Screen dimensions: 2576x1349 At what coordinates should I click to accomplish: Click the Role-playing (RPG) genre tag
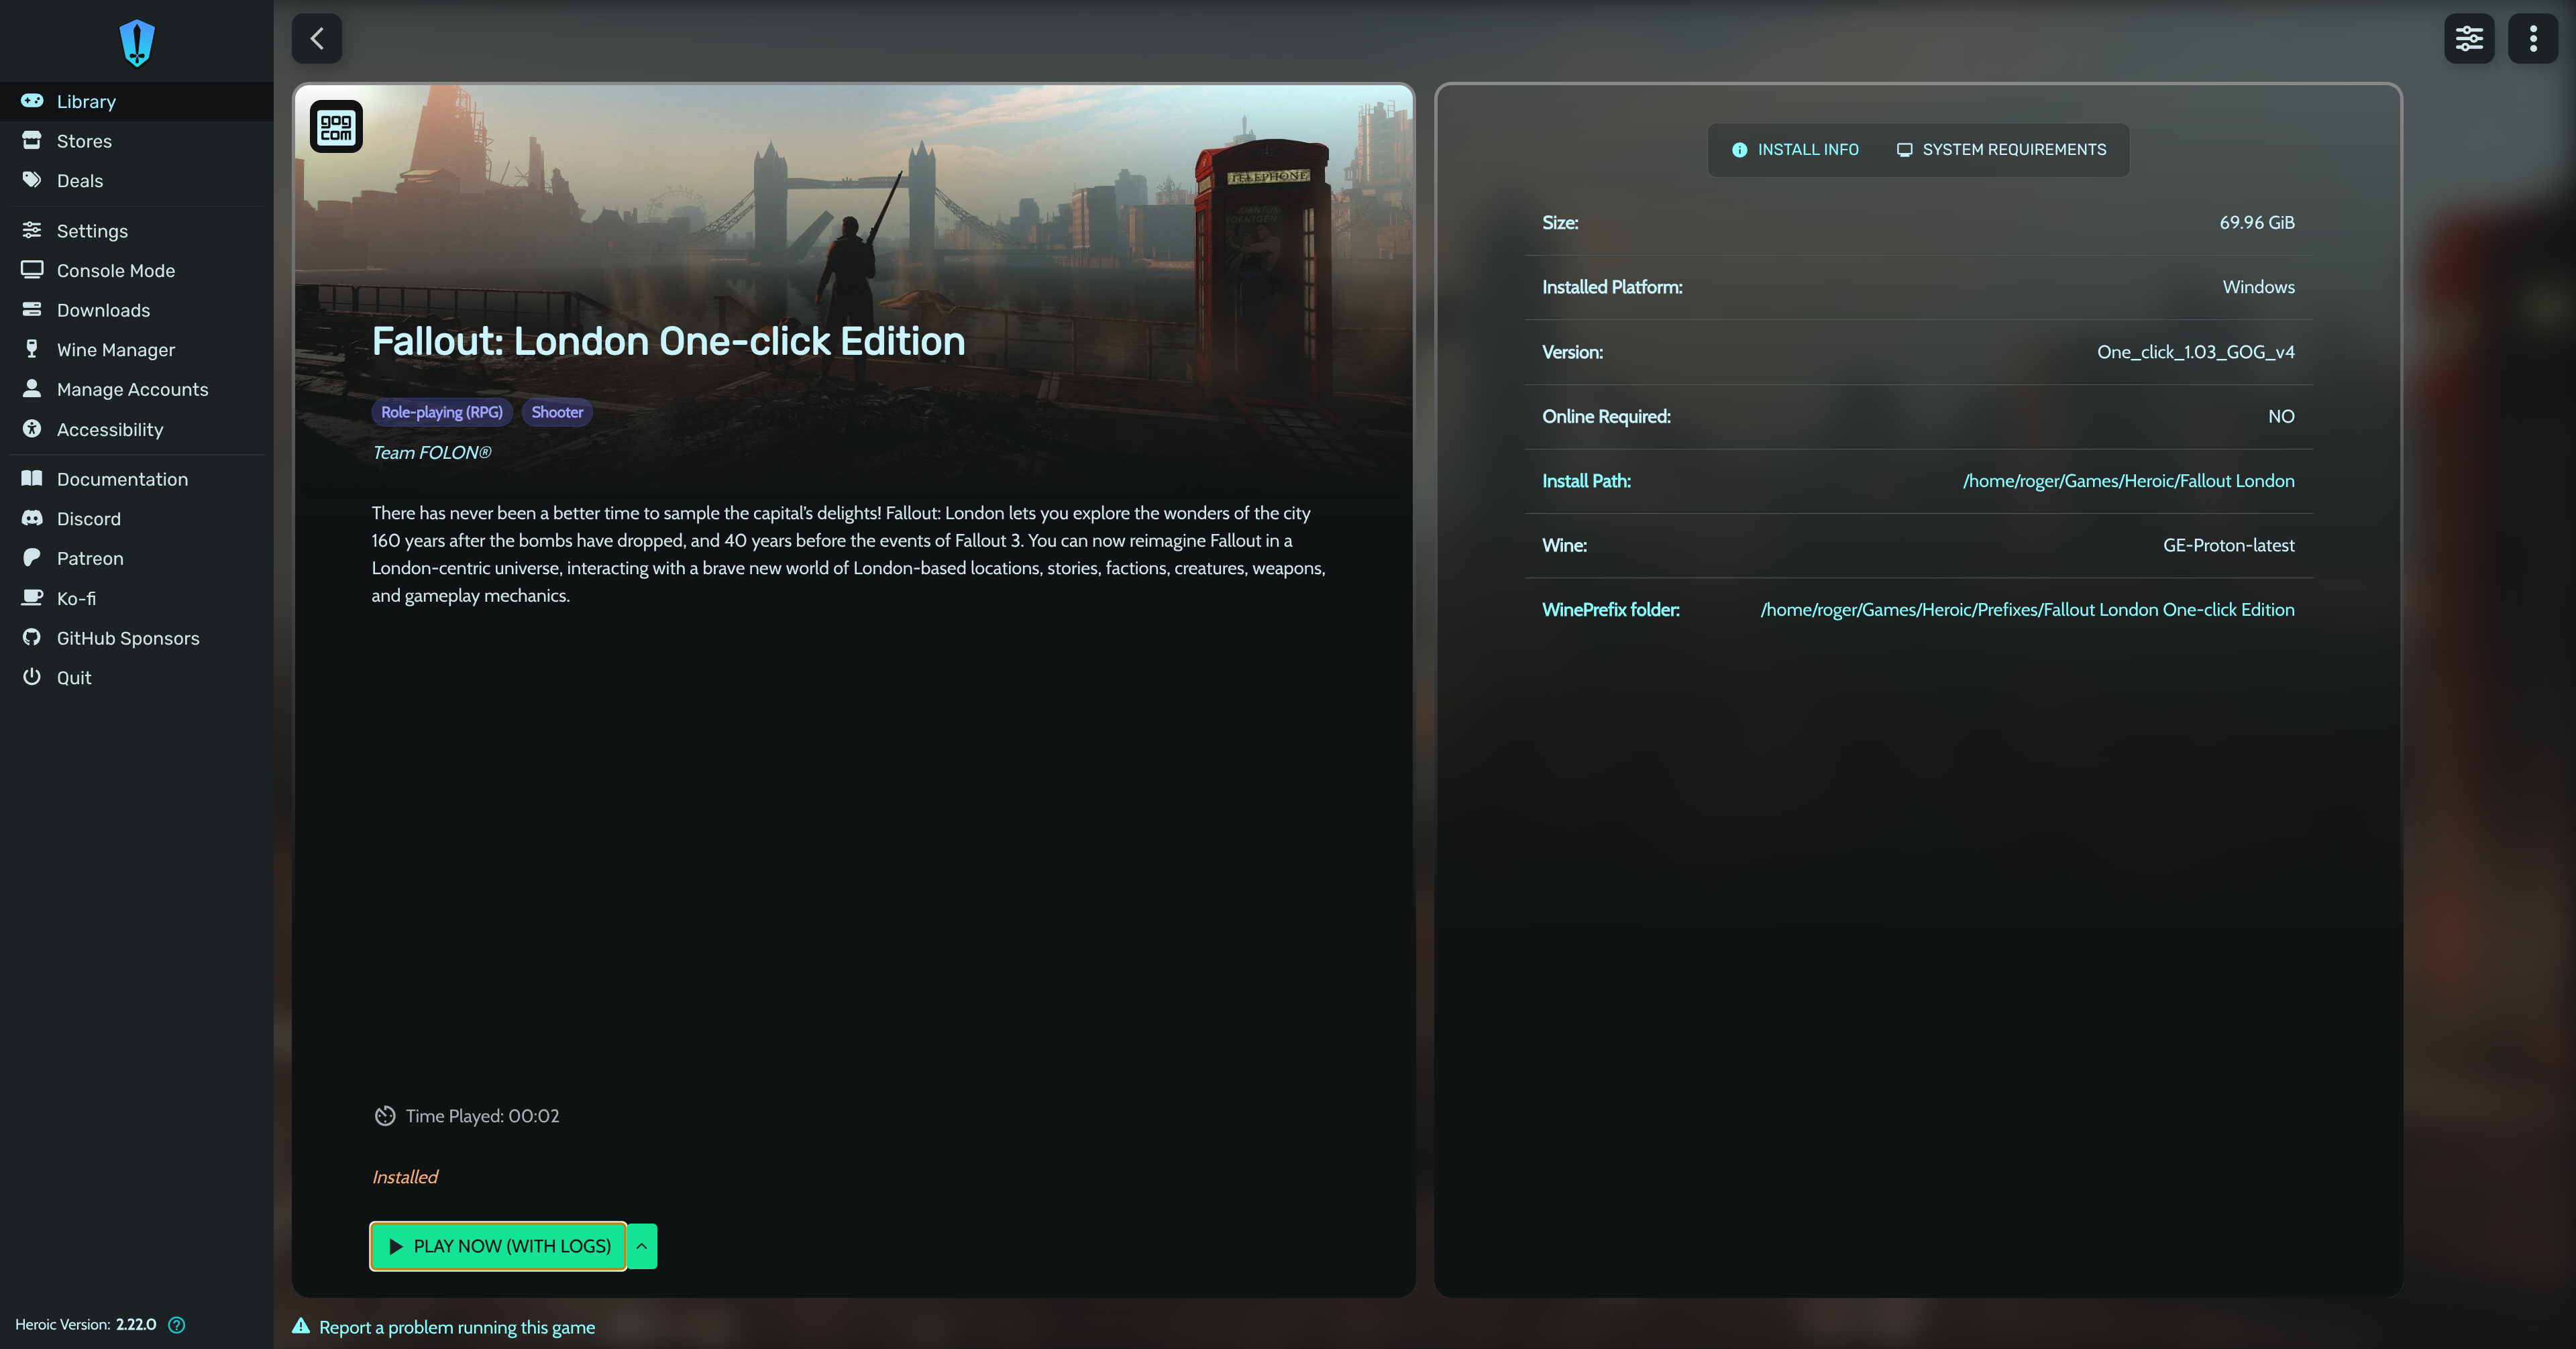tap(442, 412)
